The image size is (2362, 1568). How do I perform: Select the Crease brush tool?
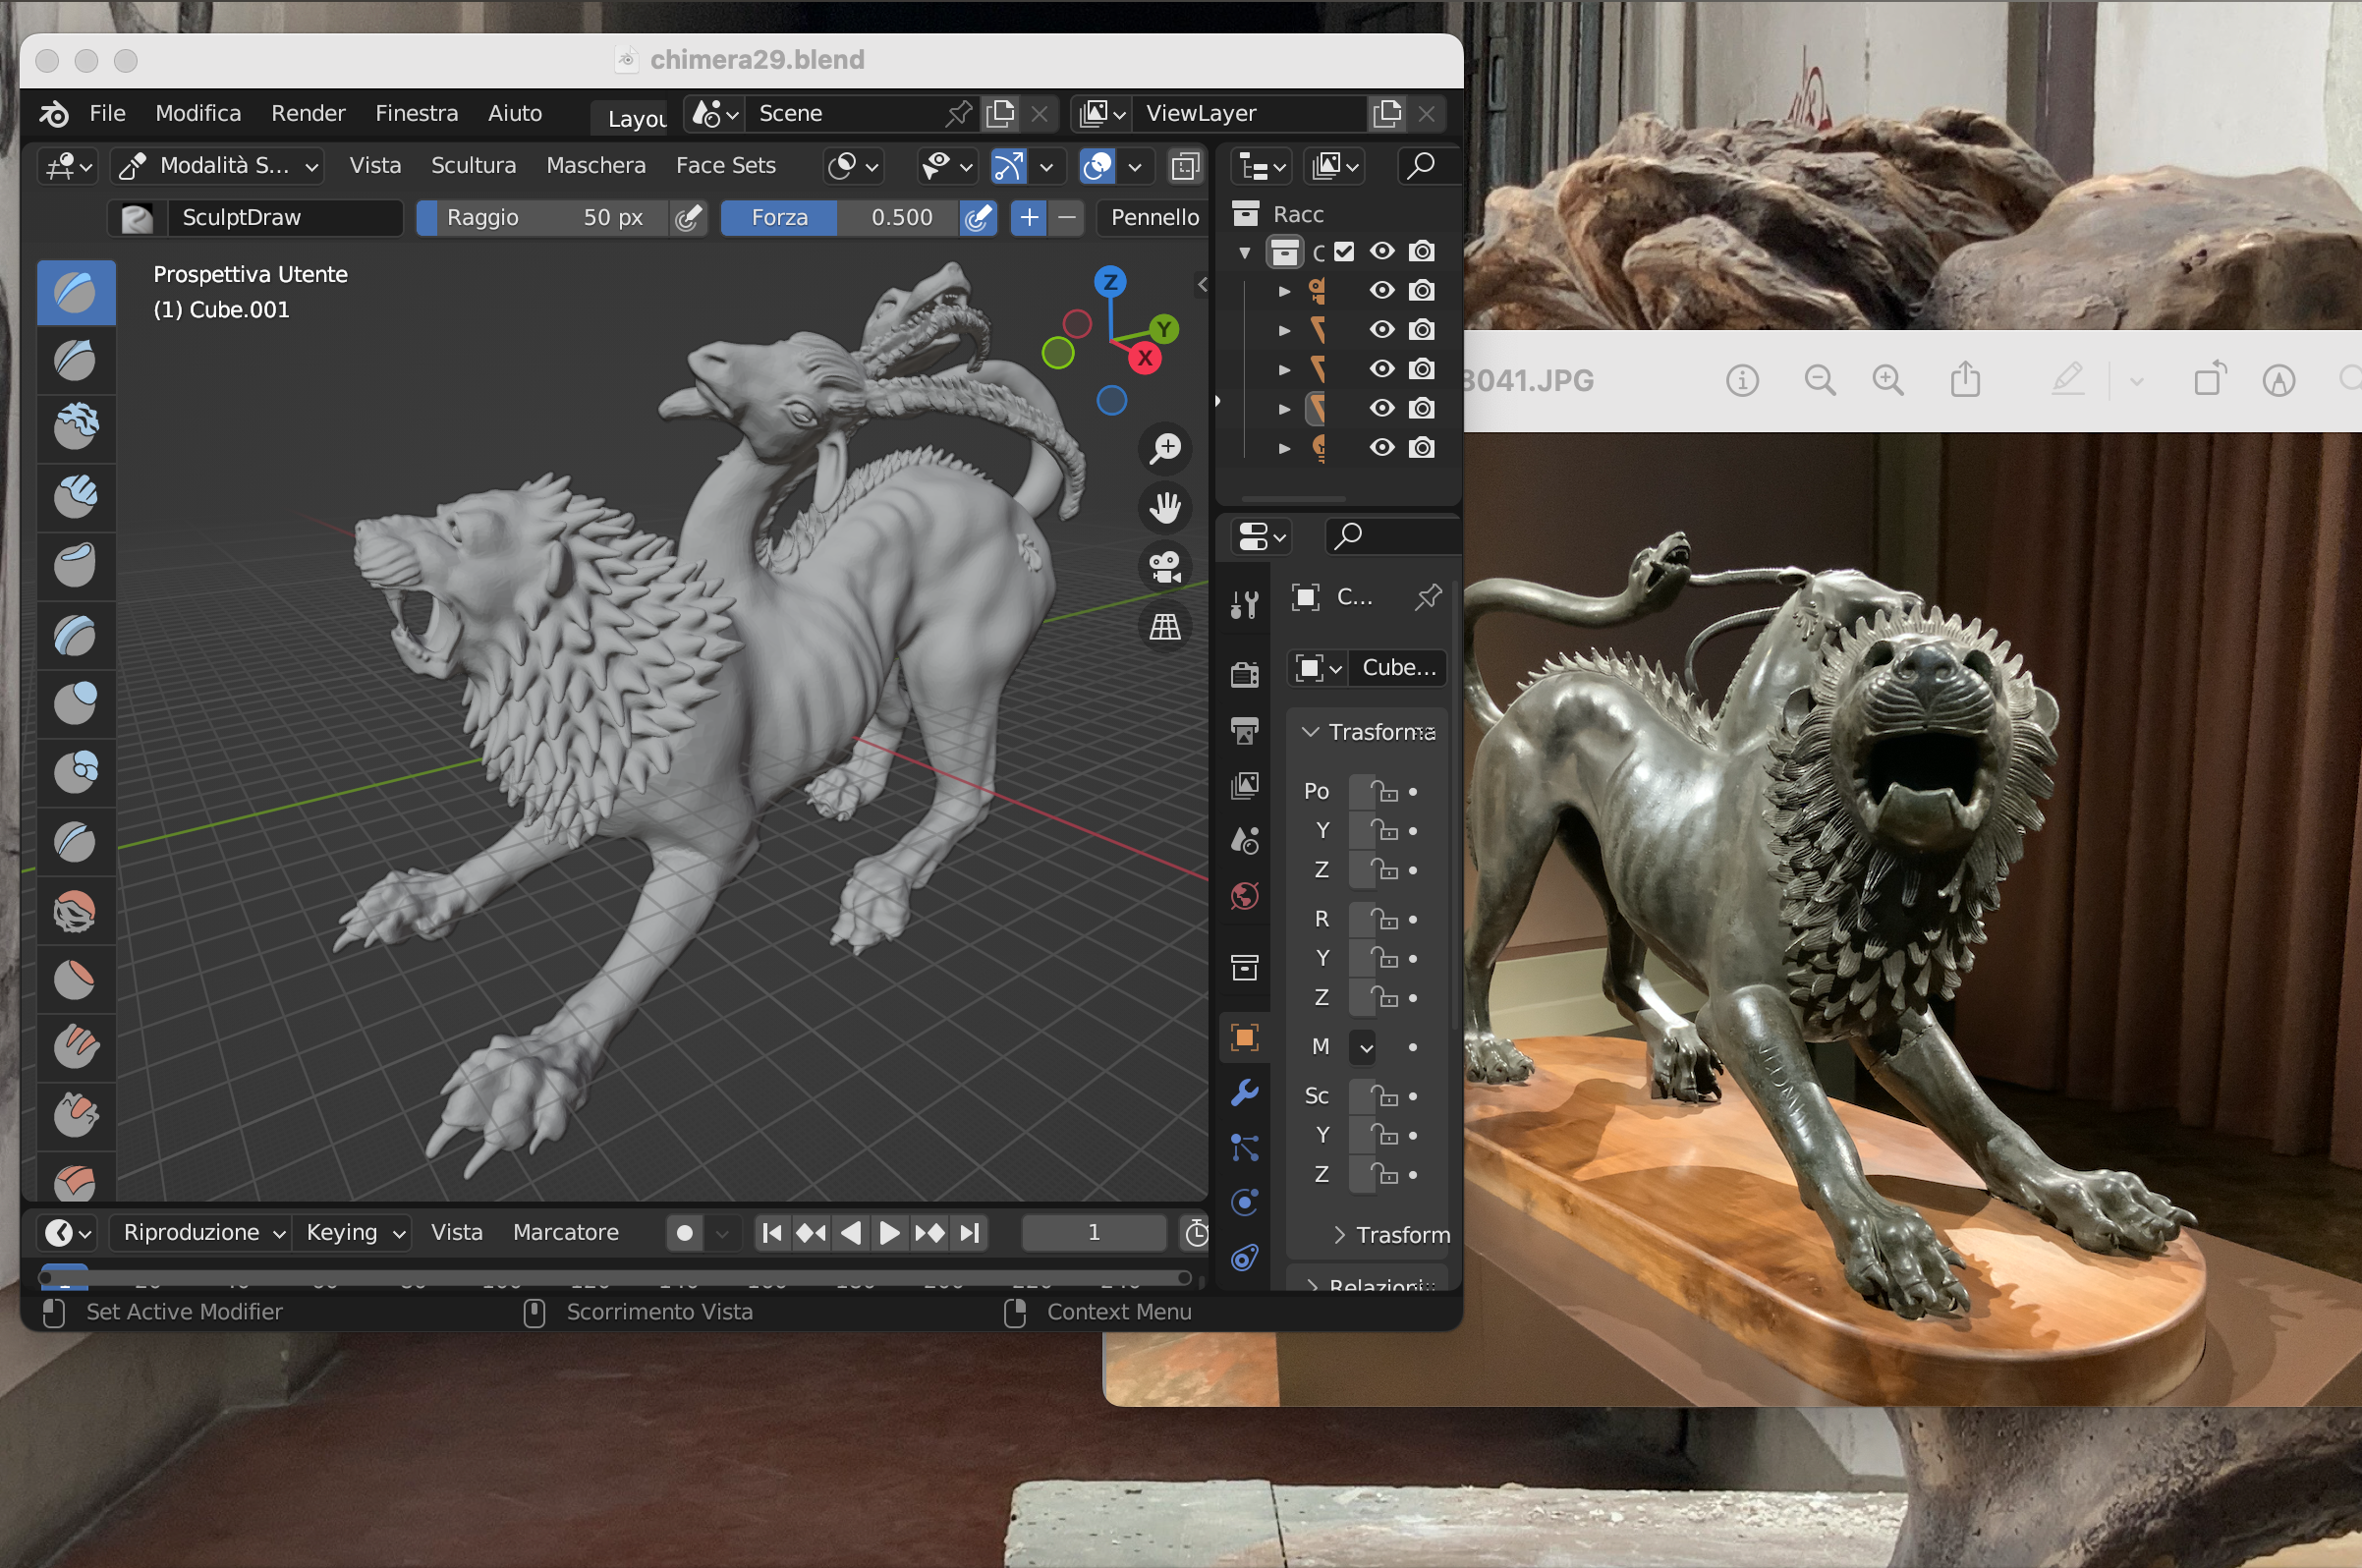coord(76,840)
